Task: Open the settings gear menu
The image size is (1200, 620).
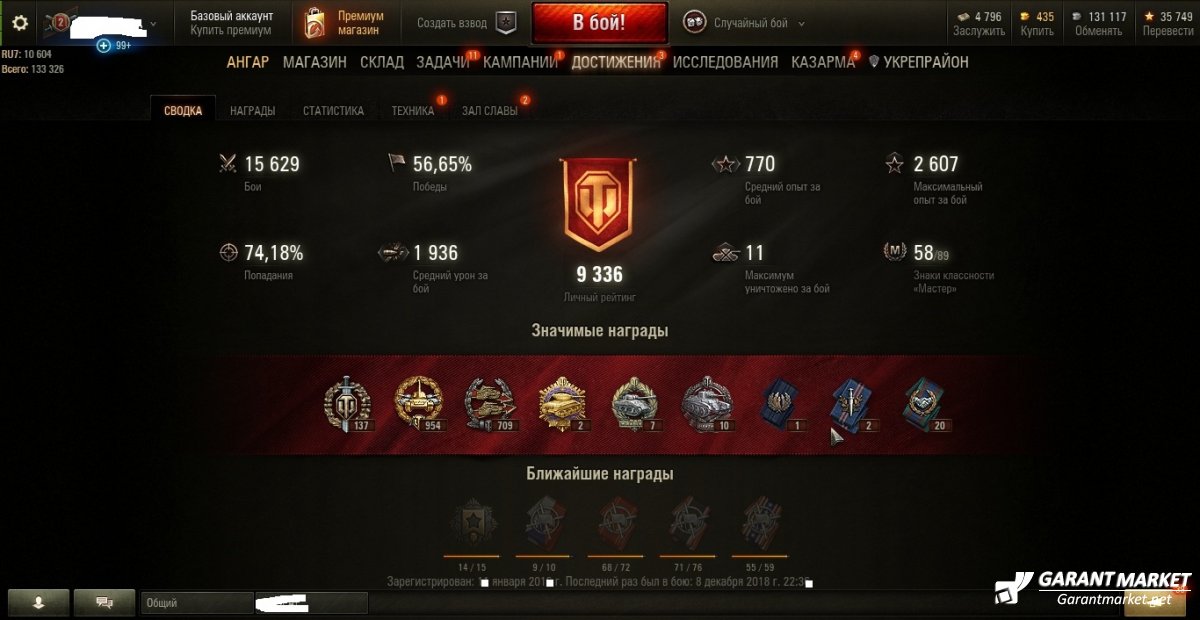Action: 20,22
